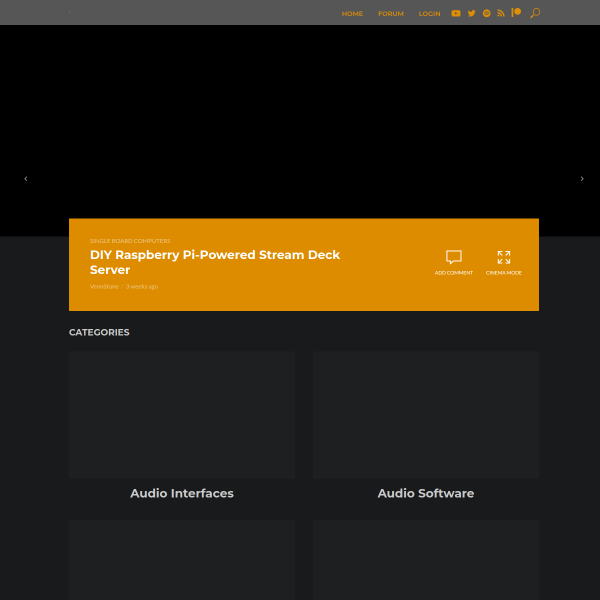The height and width of the screenshot is (600, 600).
Task: Show the previous slide using left arrow
Action: (x=26, y=179)
